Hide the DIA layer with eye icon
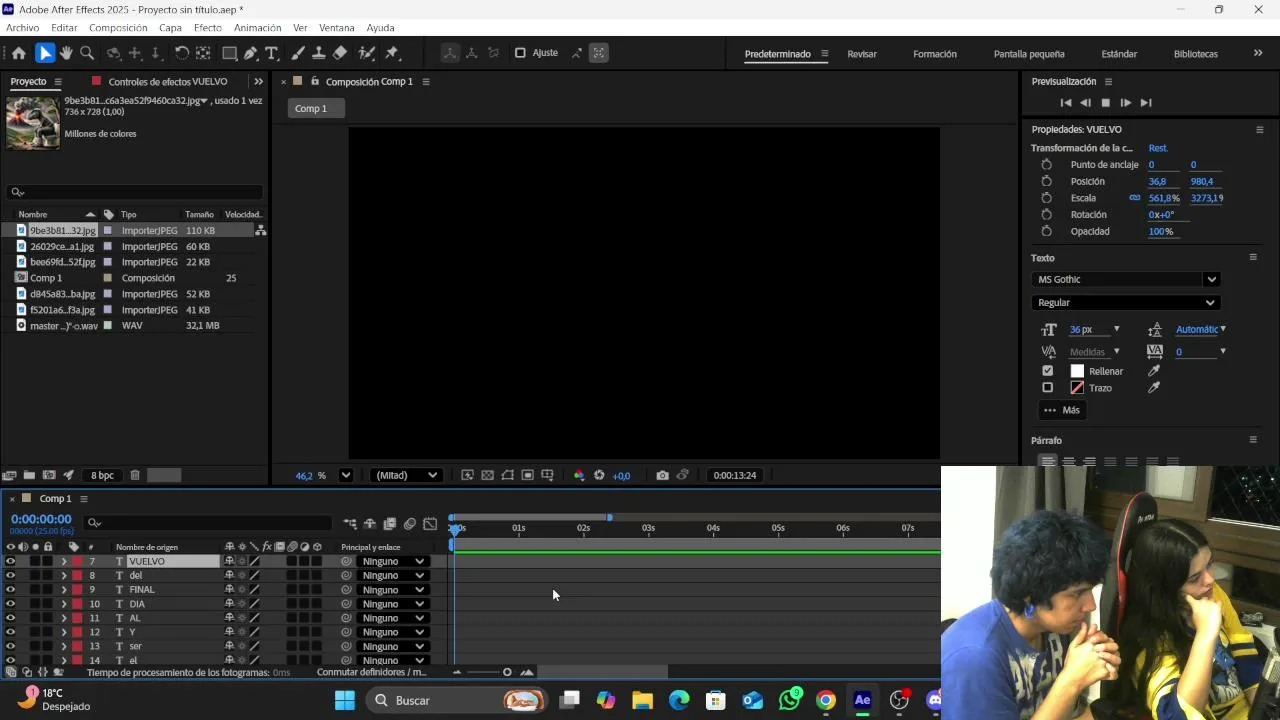Screen dimensions: 1280x720 10,604
